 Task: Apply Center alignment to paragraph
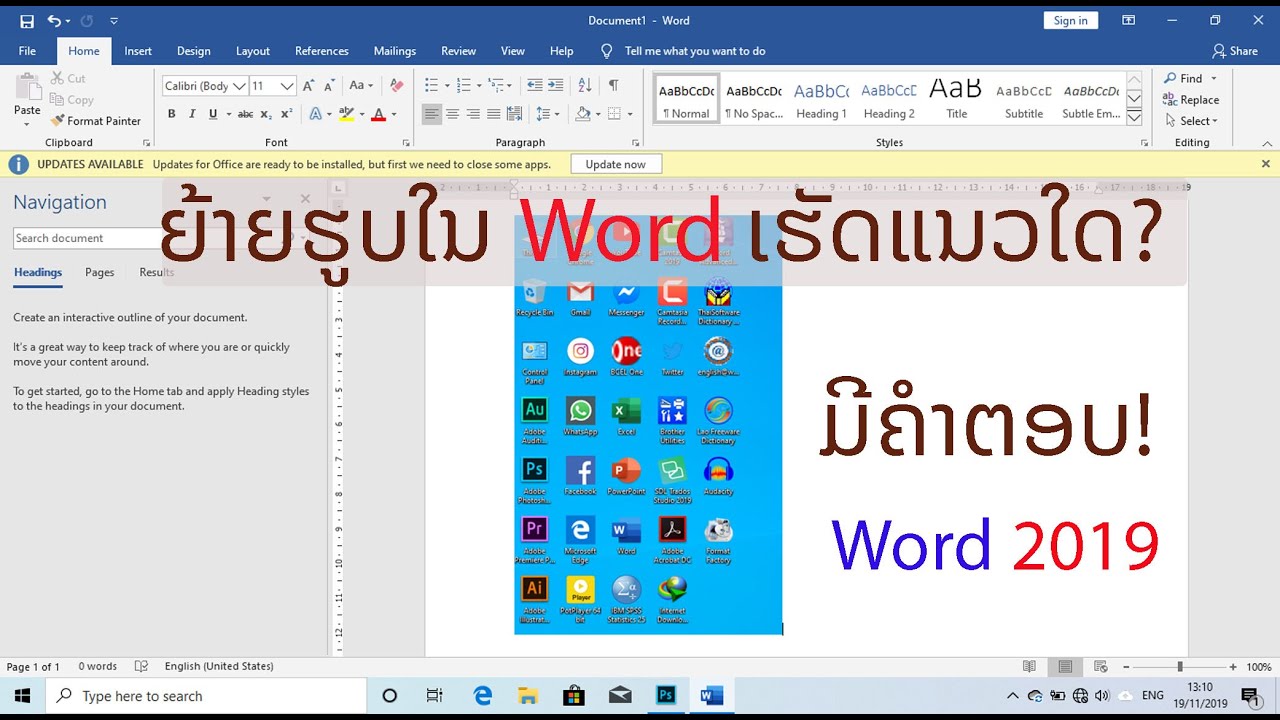[453, 114]
